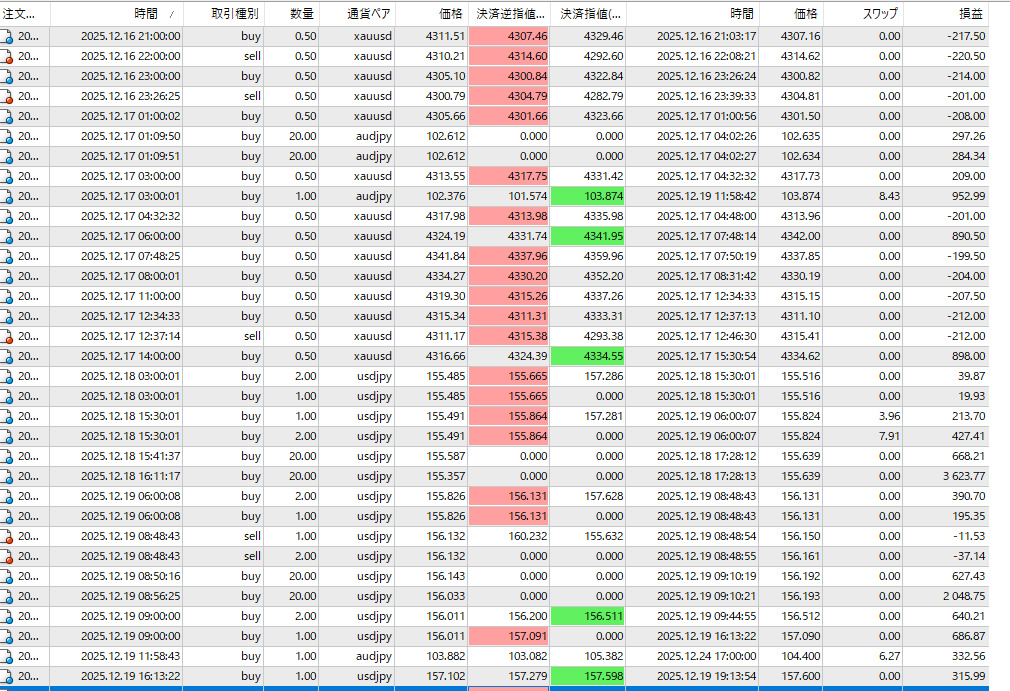This screenshot has width=1010, height=691.
Task: Click the open price 155.357
Action: pyautogui.click(x=445, y=477)
